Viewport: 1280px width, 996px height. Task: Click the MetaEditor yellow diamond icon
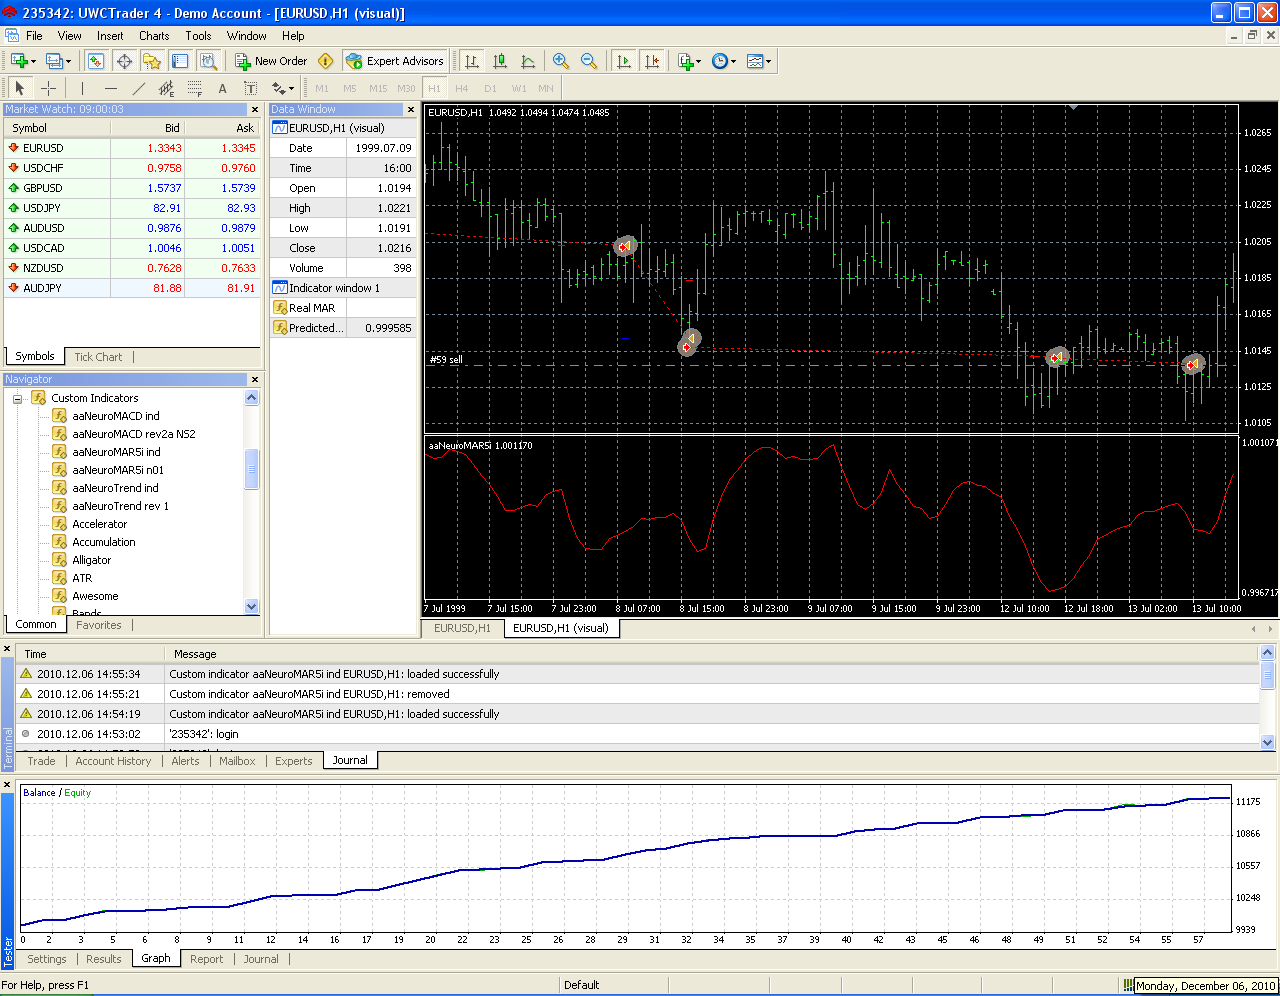tap(326, 61)
